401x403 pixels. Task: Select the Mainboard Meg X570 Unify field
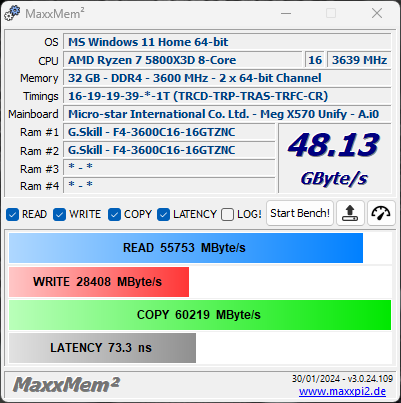click(227, 114)
